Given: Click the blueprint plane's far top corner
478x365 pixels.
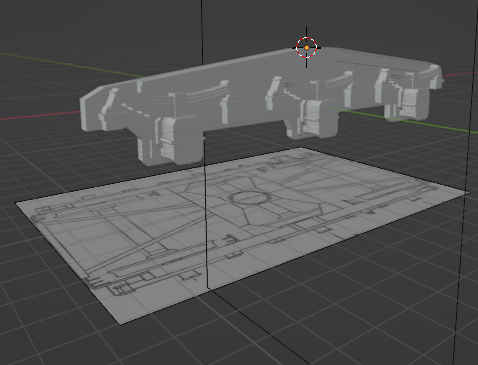Looking at the screenshot, I should coord(301,147).
